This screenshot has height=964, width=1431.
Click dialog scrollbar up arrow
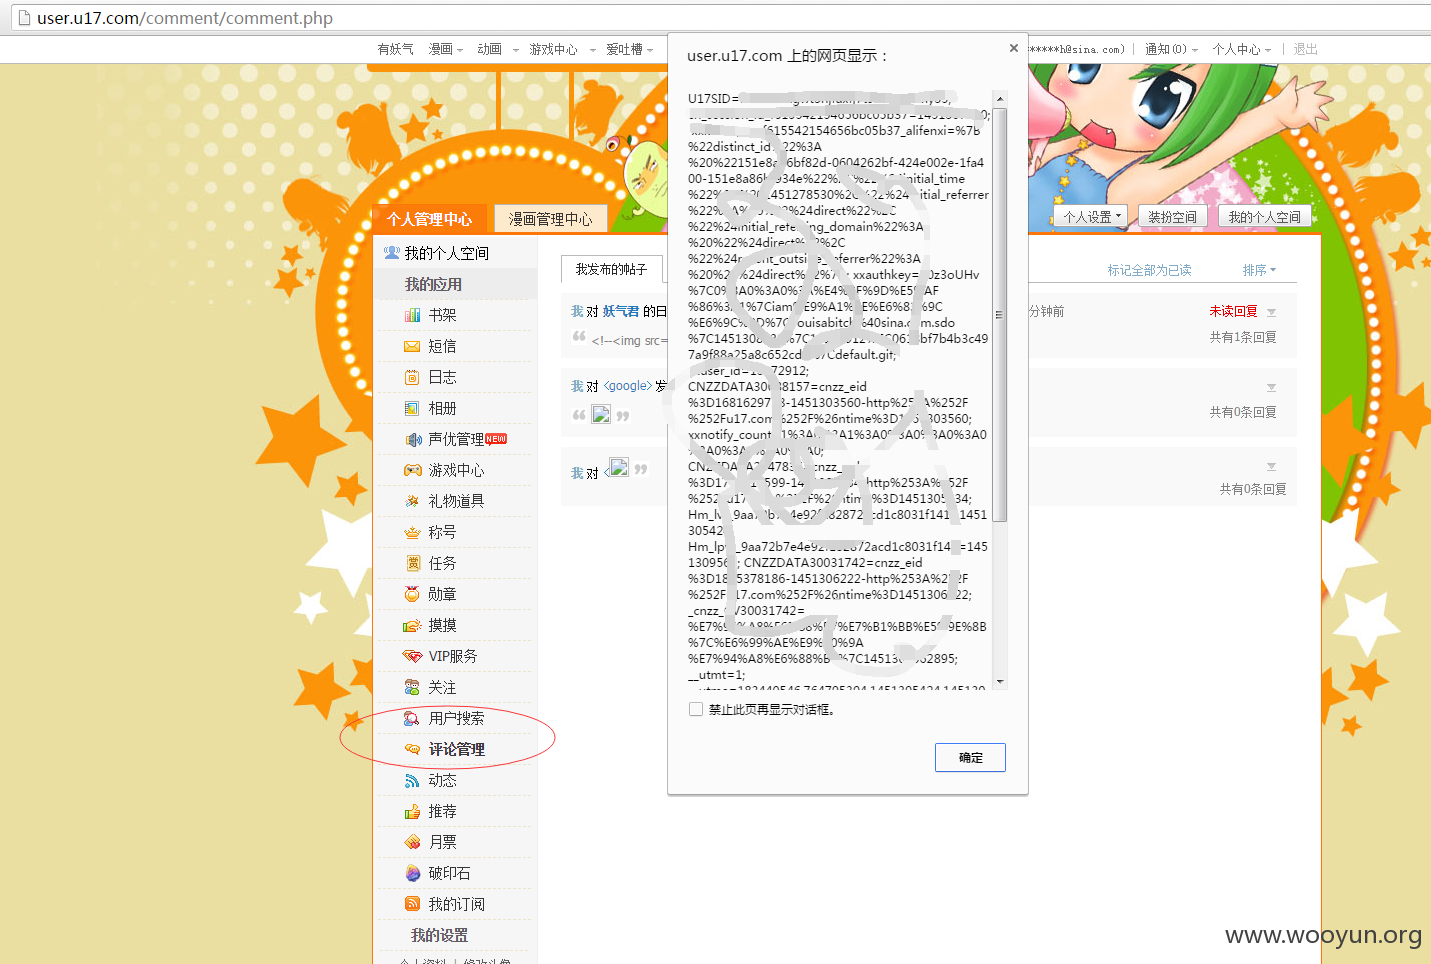[999, 99]
